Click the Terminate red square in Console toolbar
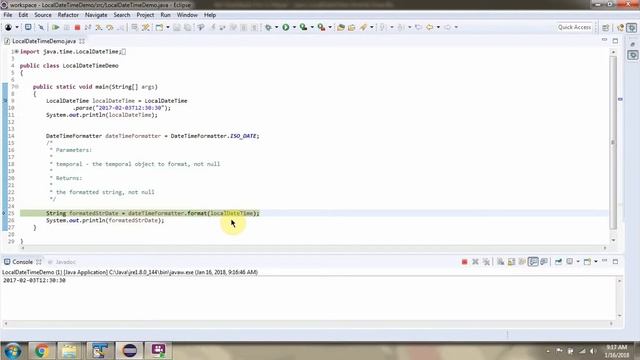This screenshot has width=640, height=360. (464, 262)
